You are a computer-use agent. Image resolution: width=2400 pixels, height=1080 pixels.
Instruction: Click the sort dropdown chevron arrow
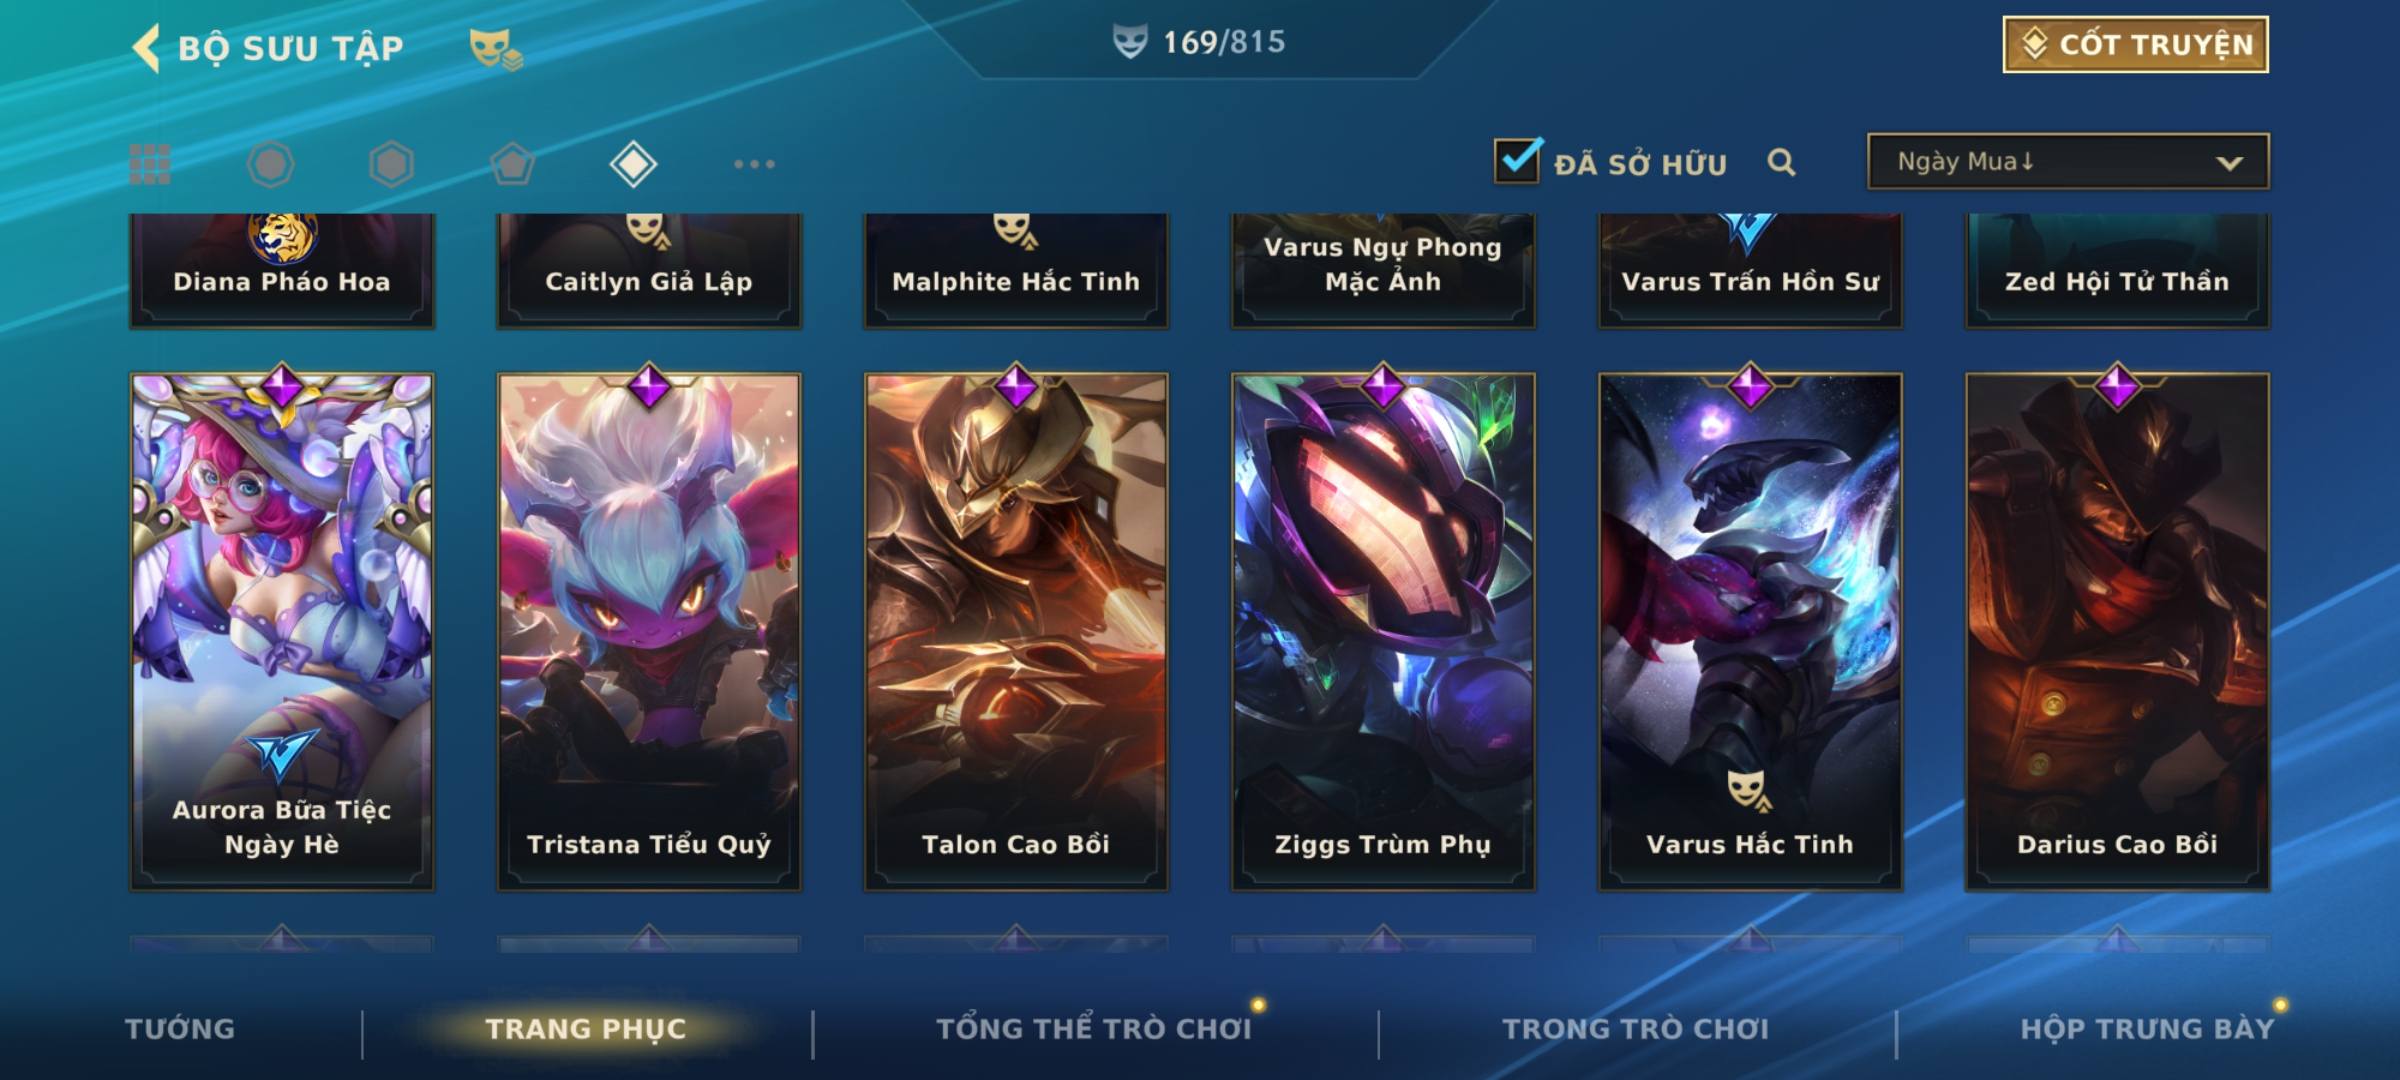click(2229, 163)
